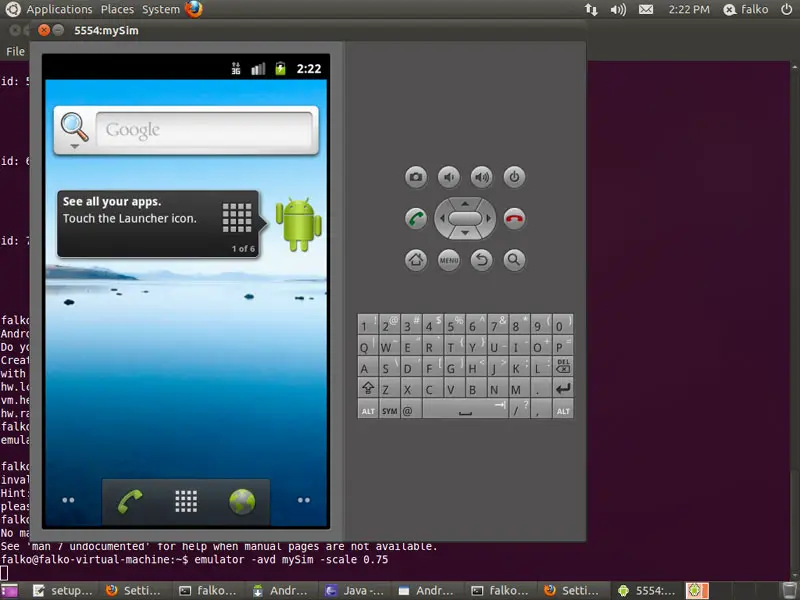Click the emulator MENU hardware button

[x=448, y=260]
